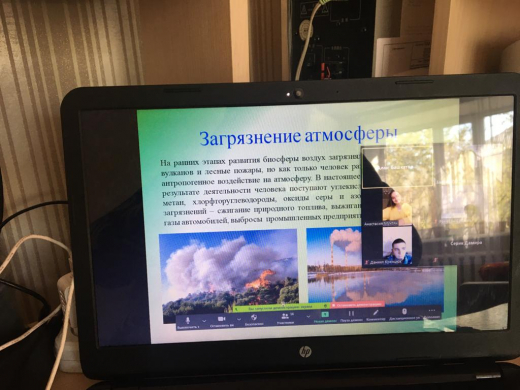The width and height of the screenshot is (520, 390).
Task: Click the red Stop Share button
Action: pos(357,304)
